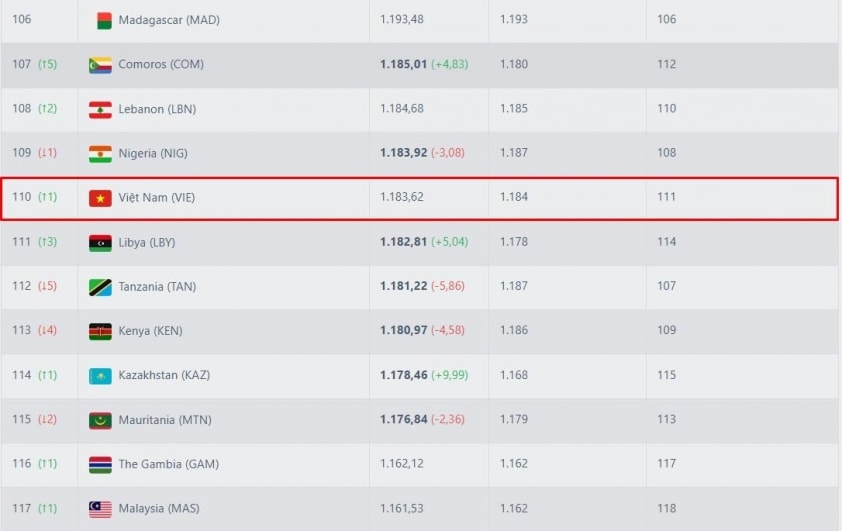Click Libya's rank cell 111
The width and height of the screenshot is (842, 531).
pyautogui.click(x=21, y=242)
